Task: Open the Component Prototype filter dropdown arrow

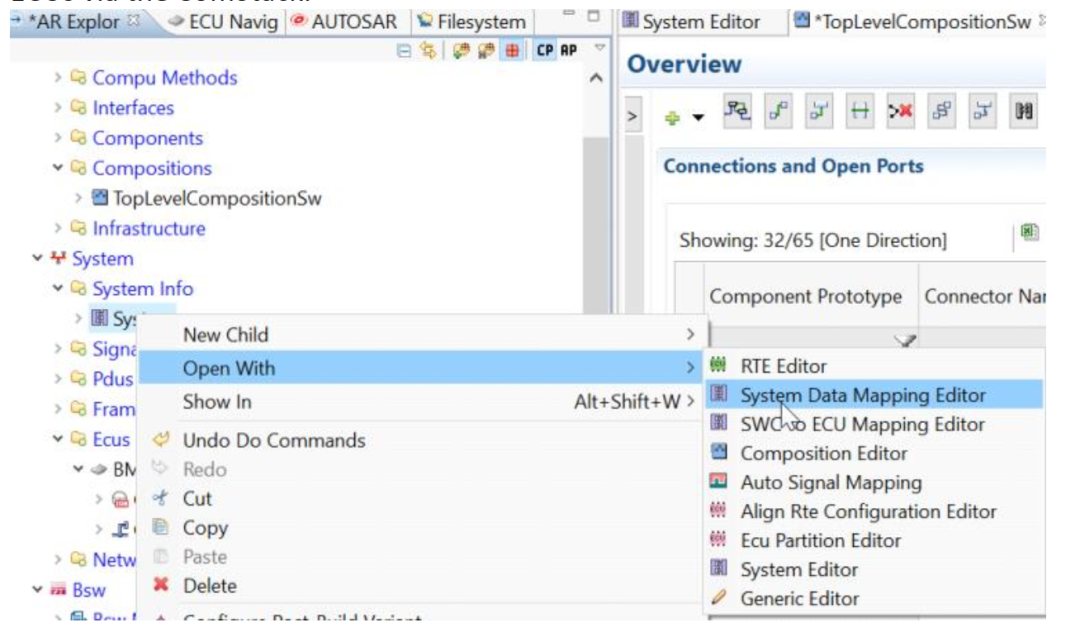Action: point(904,340)
